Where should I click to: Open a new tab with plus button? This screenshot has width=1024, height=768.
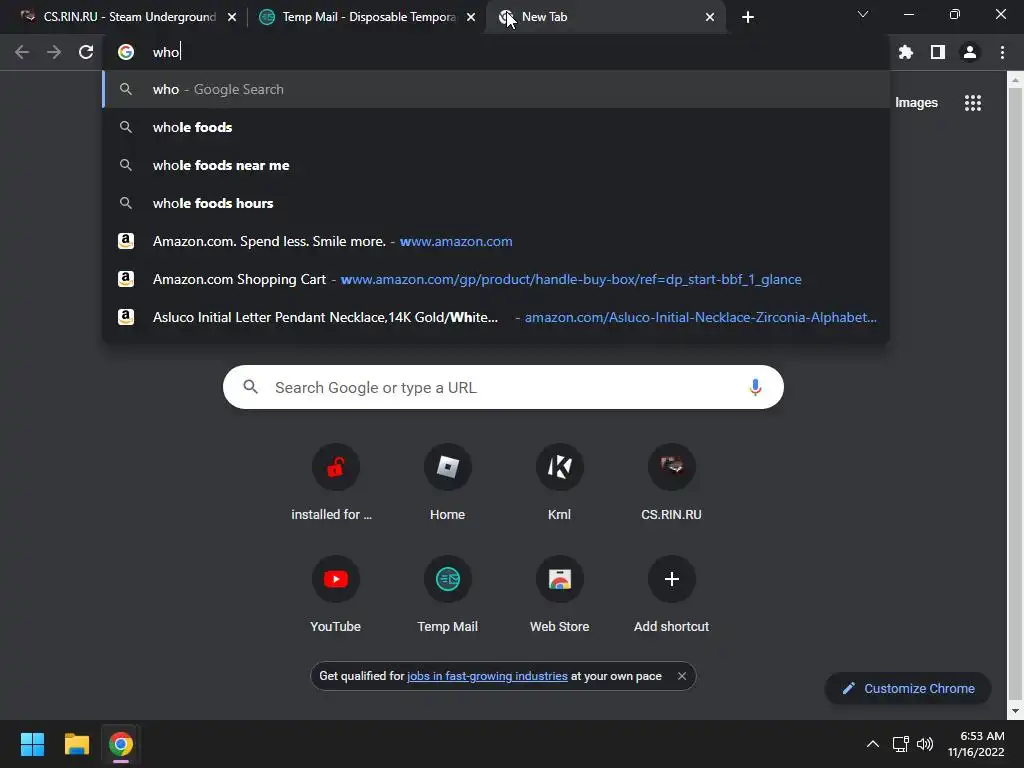coord(748,17)
